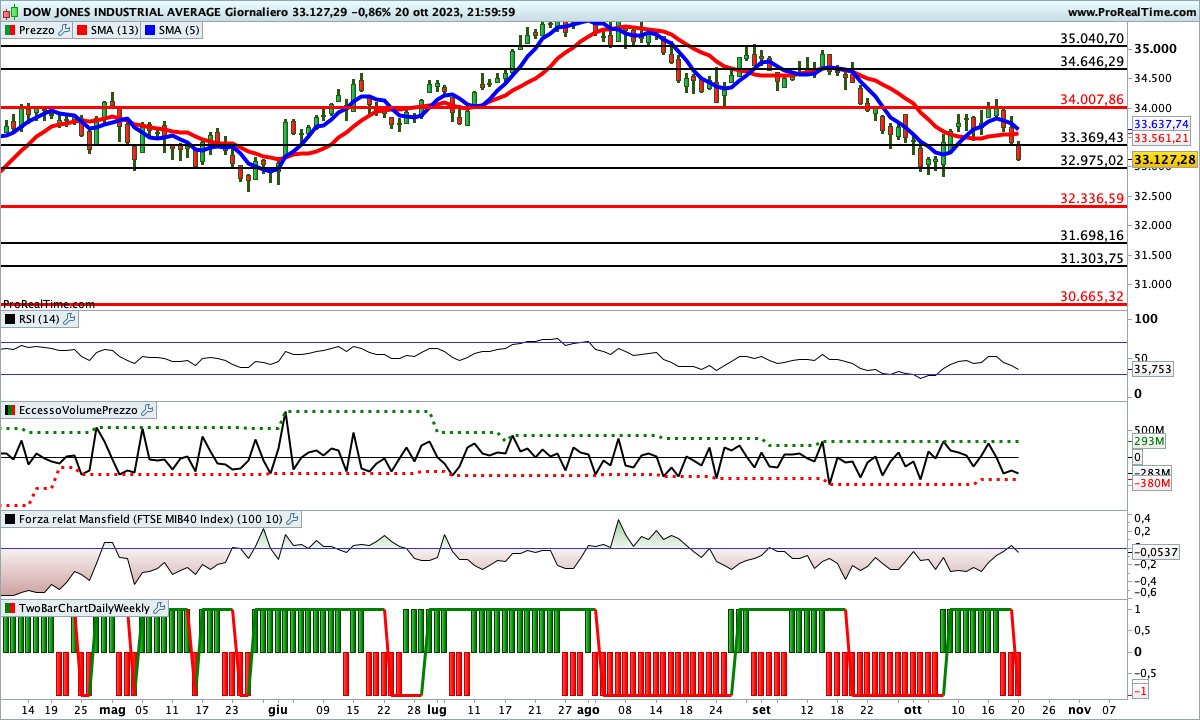
Task: Click the Mansfield value tag −0,0537
Action: coord(1156,551)
